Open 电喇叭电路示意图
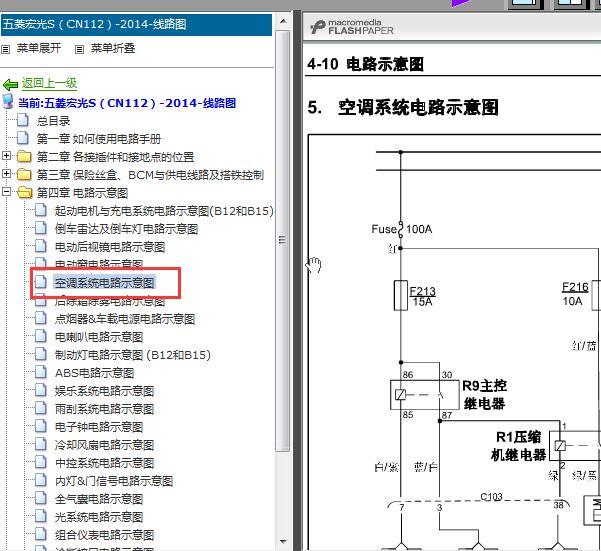 [x=99, y=337]
